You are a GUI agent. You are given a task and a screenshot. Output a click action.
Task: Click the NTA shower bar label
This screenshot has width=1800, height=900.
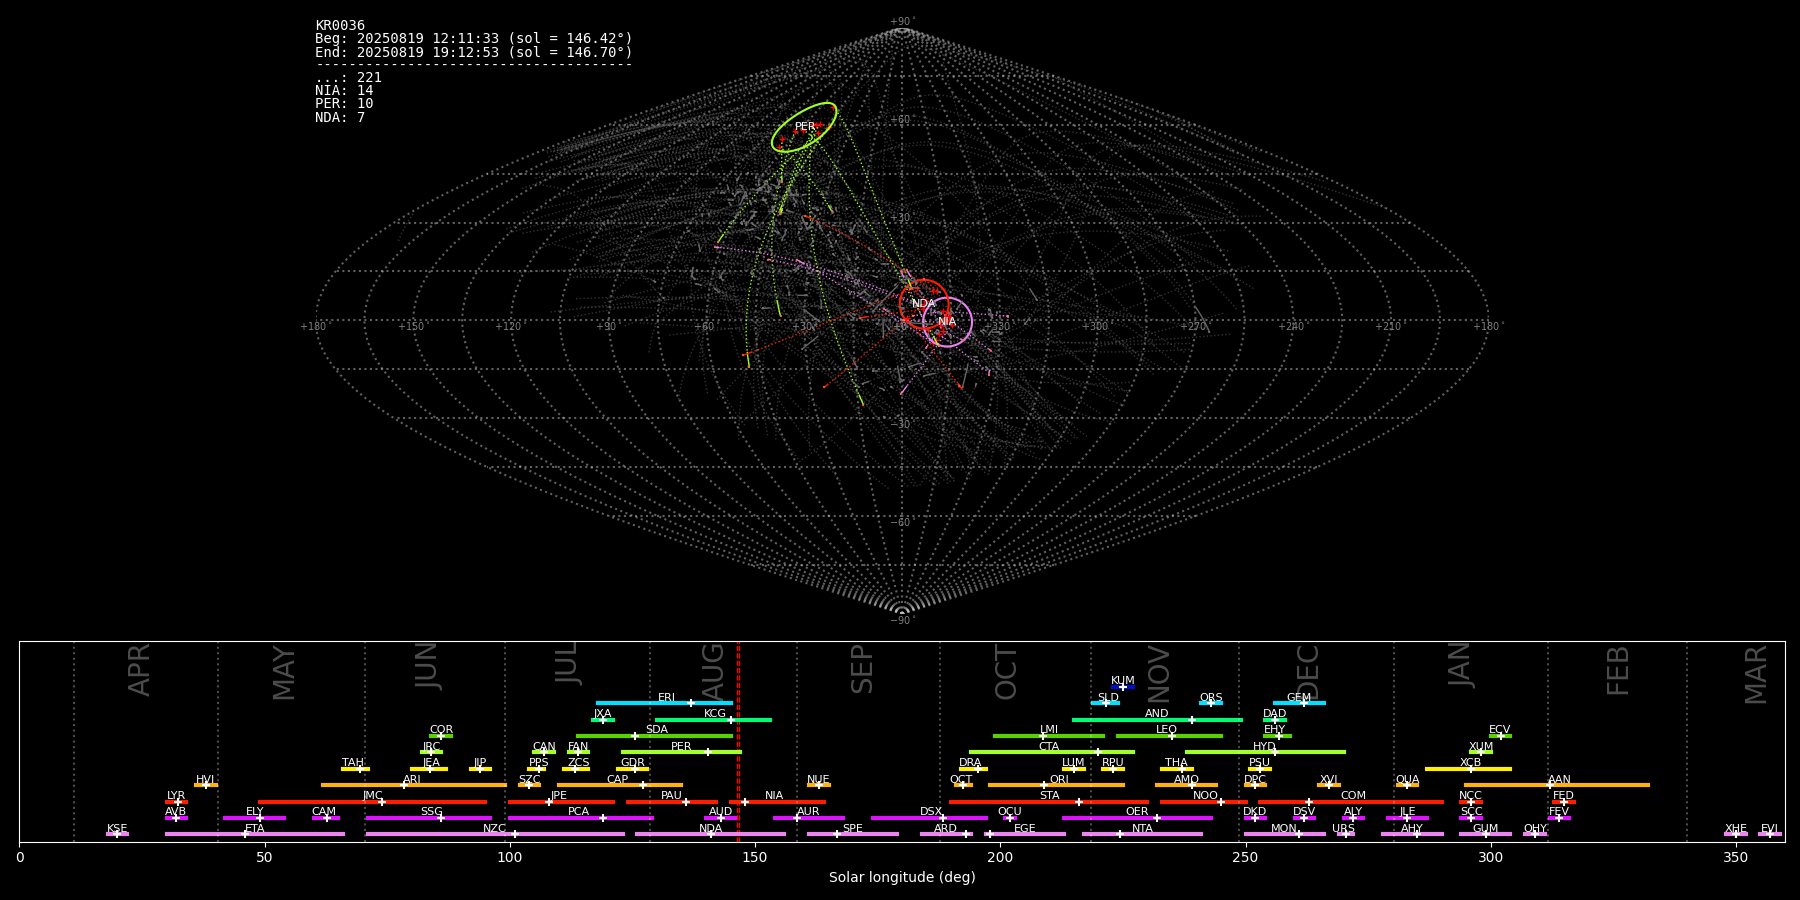tap(1143, 829)
